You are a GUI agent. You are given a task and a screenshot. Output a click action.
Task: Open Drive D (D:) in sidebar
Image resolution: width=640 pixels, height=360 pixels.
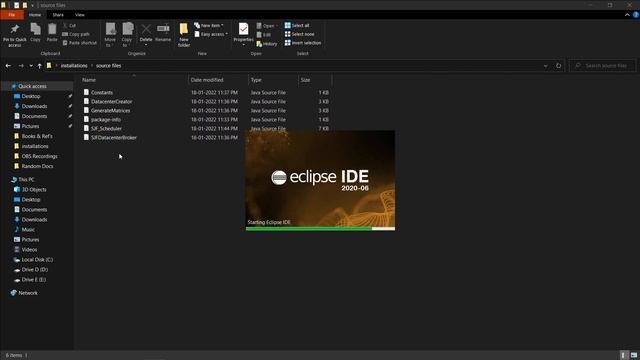pos(35,270)
